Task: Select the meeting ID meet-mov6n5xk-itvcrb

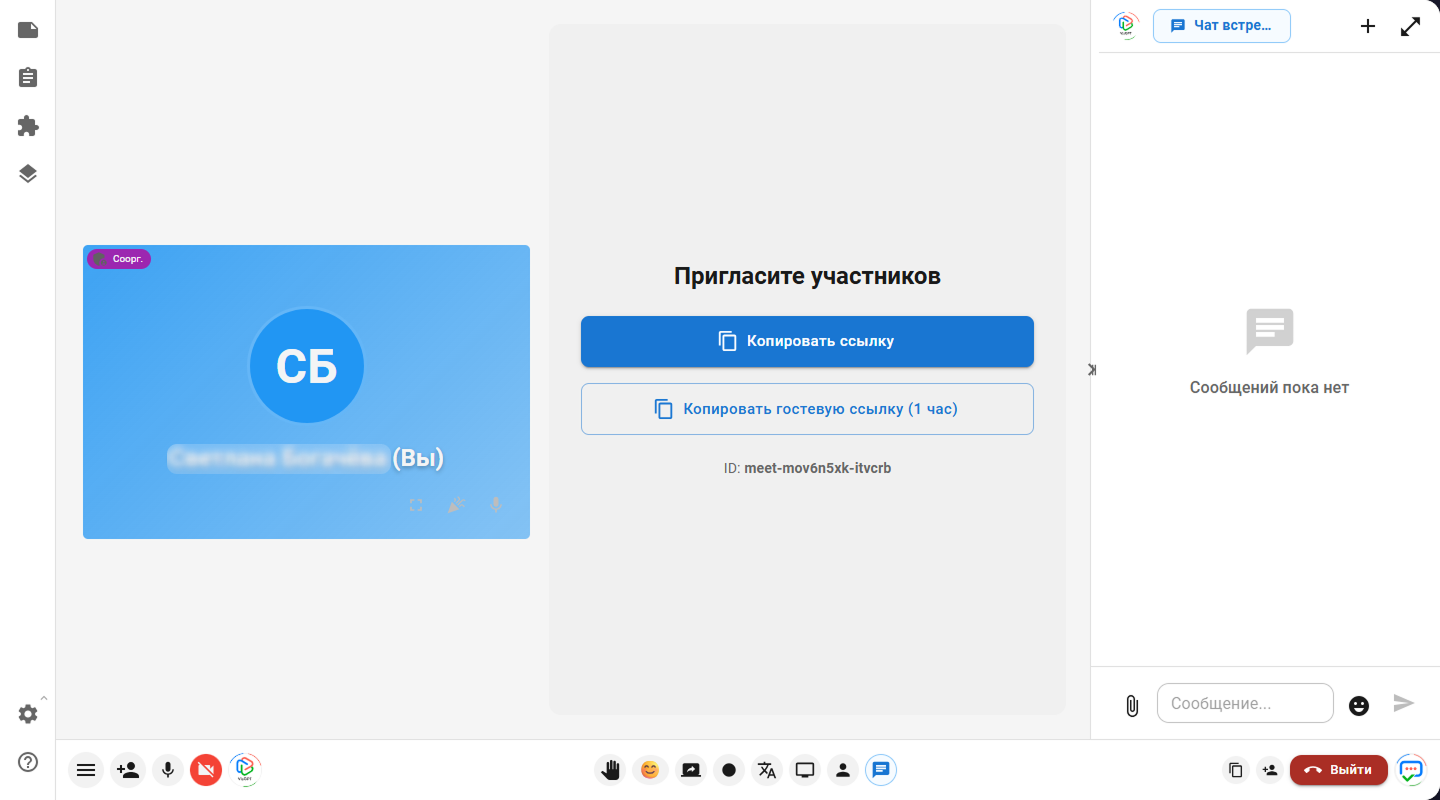Action: click(817, 467)
